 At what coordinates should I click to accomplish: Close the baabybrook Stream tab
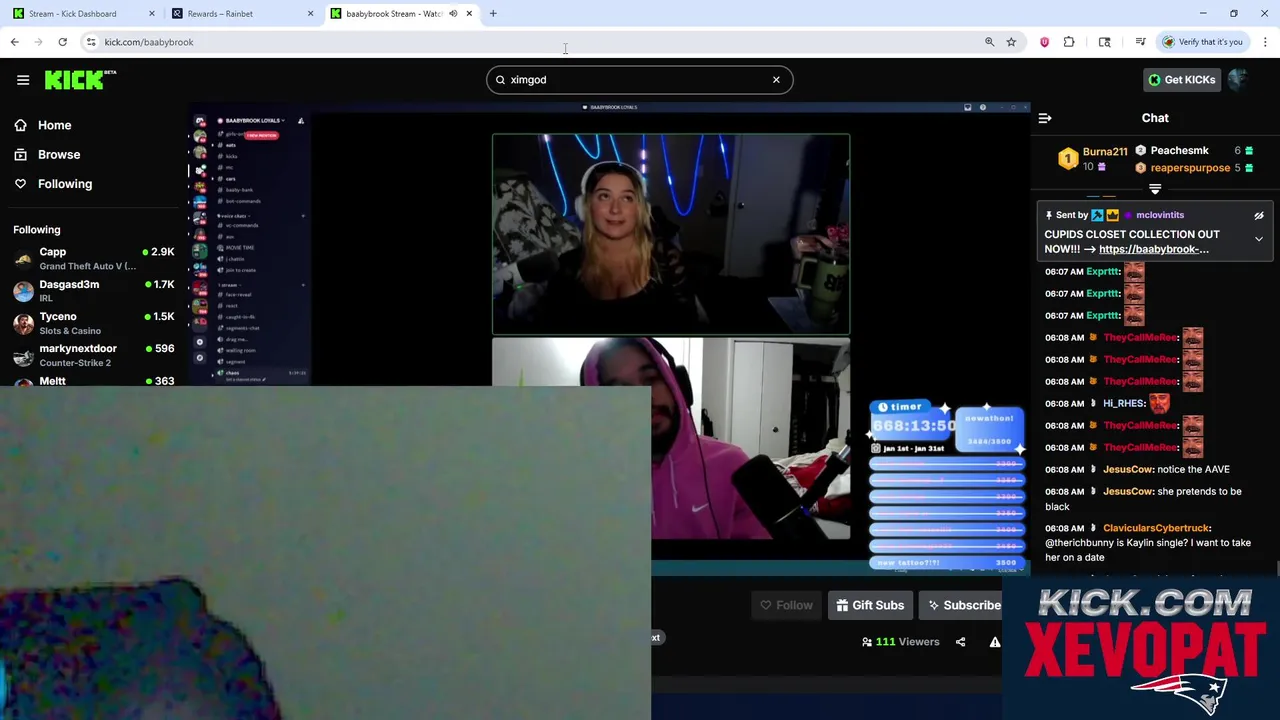(x=469, y=14)
